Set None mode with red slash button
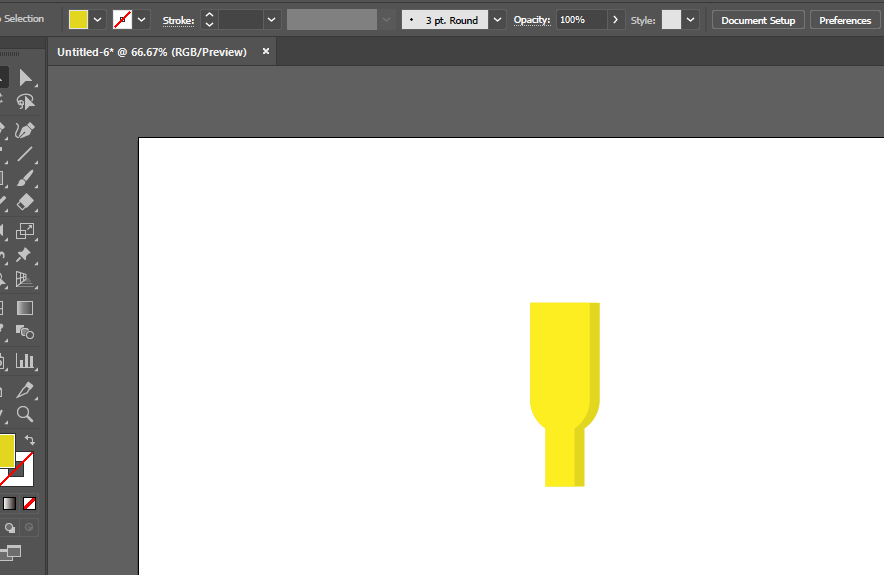Image resolution: width=884 pixels, height=575 pixels. [x=29, y=503]
